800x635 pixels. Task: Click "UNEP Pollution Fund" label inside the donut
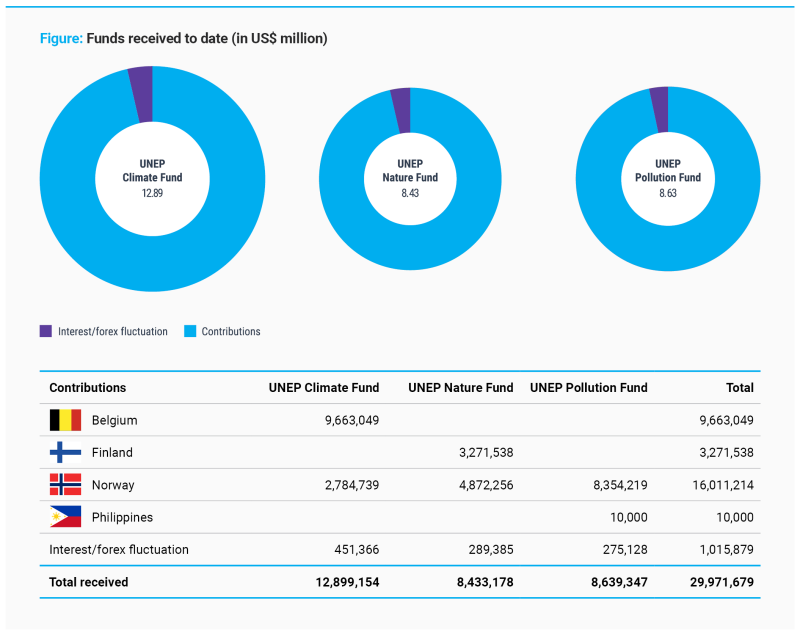pyautogui.click(x=668, y=170)
